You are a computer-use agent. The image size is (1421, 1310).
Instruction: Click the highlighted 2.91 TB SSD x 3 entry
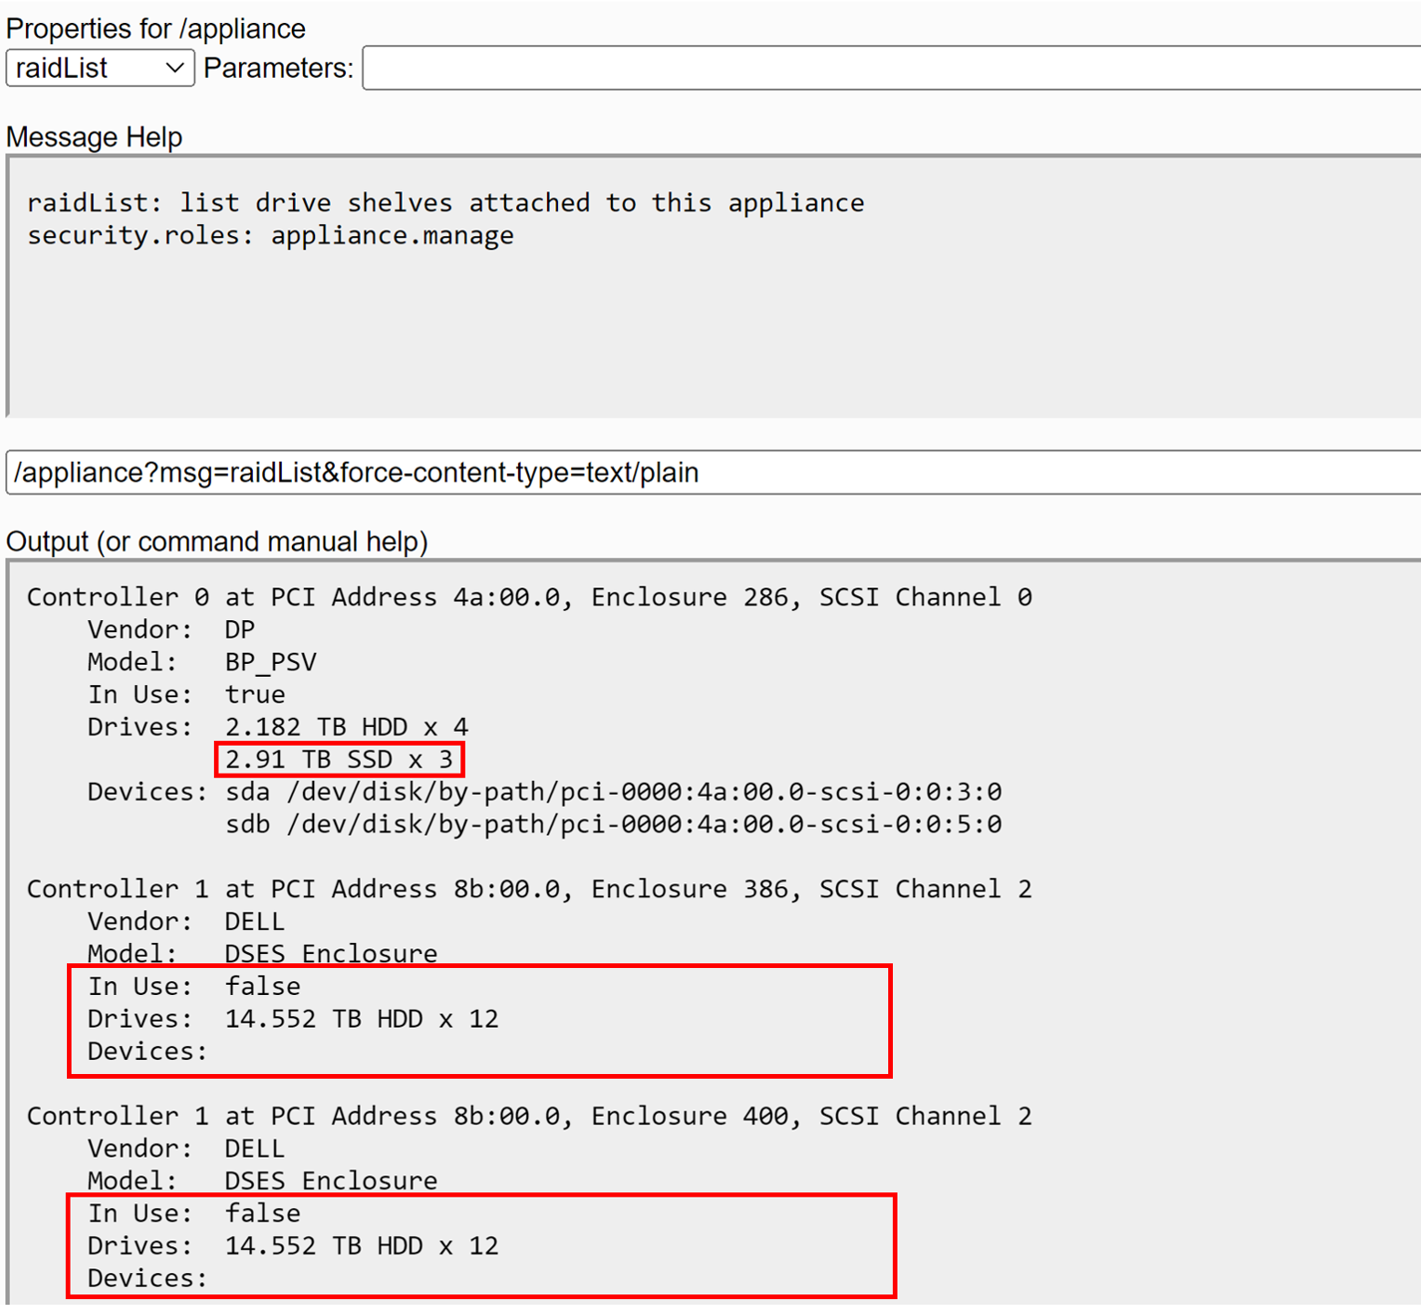tap(339, 760)
